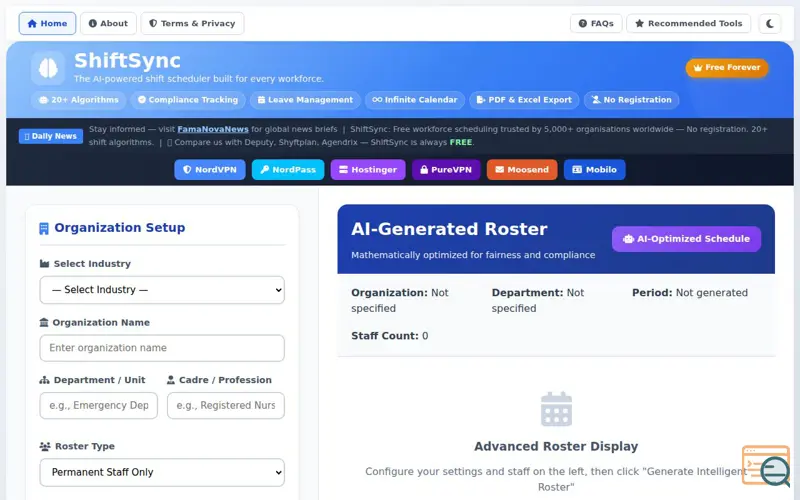Click the ID card icon on Mobilo button
Image resolution: width=800 pixels, height=500 pixels.
click(577, 170)
